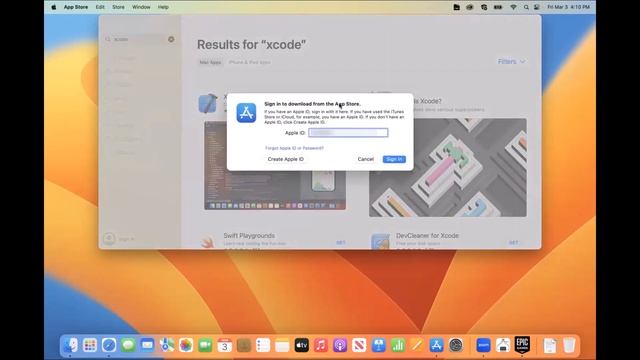Open Podcasts from the Dock
The image size is (640, 360).
point(340,345)
